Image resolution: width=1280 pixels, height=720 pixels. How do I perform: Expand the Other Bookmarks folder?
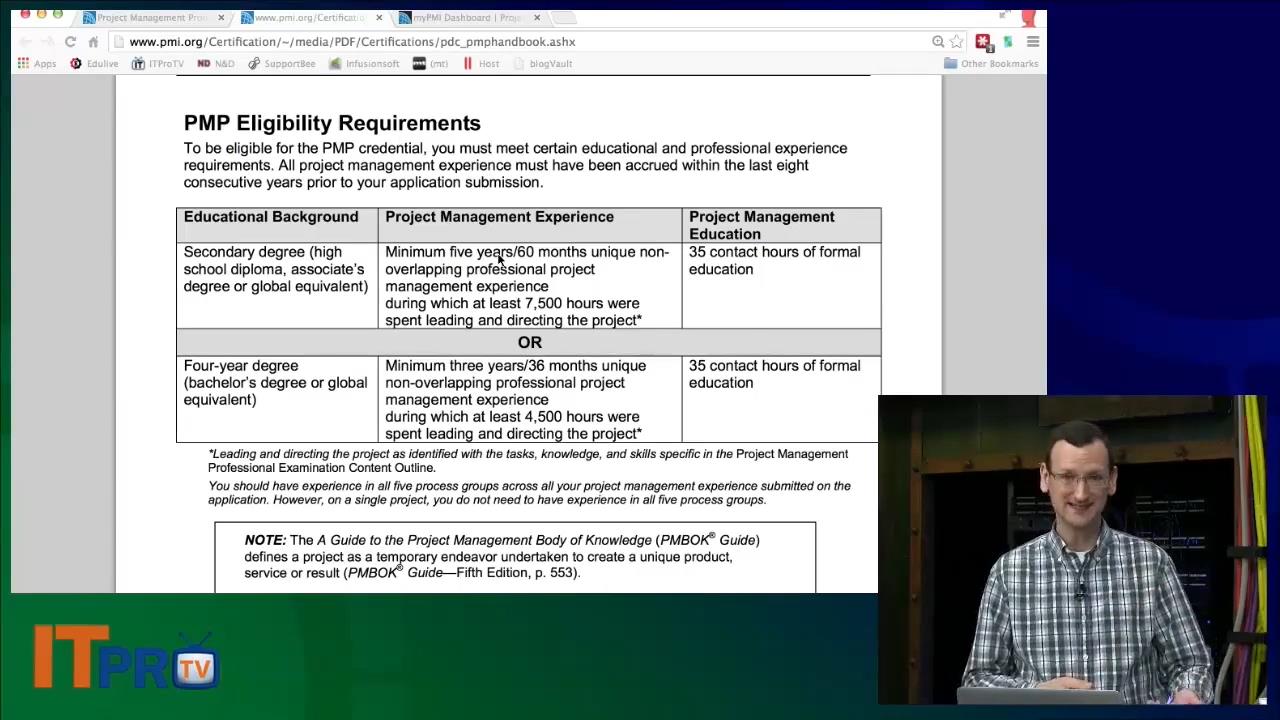(991, 64)
